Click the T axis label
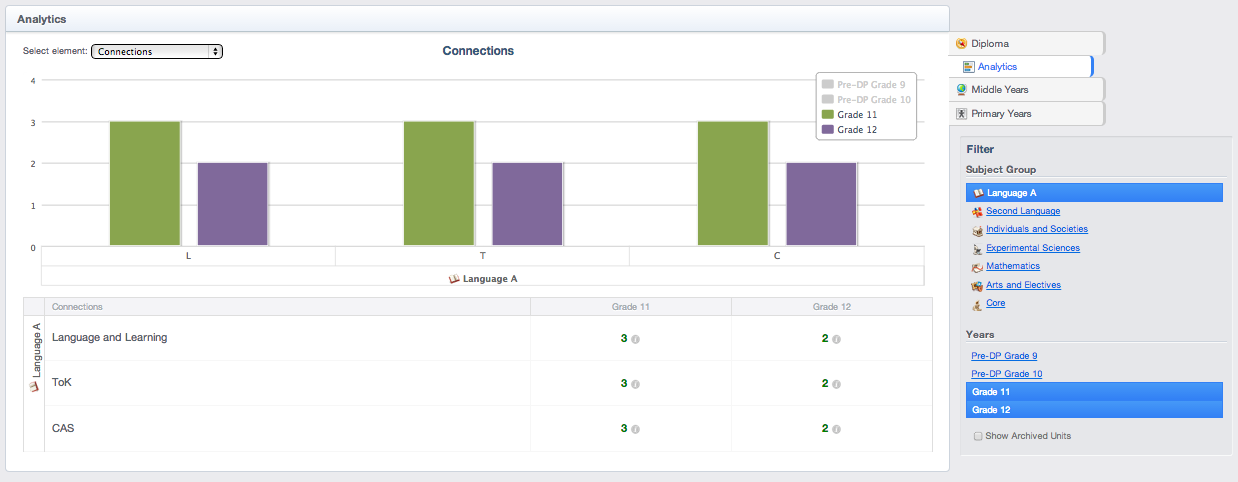The height and width of the screenshot is (482, 1238). click(483, 257)
